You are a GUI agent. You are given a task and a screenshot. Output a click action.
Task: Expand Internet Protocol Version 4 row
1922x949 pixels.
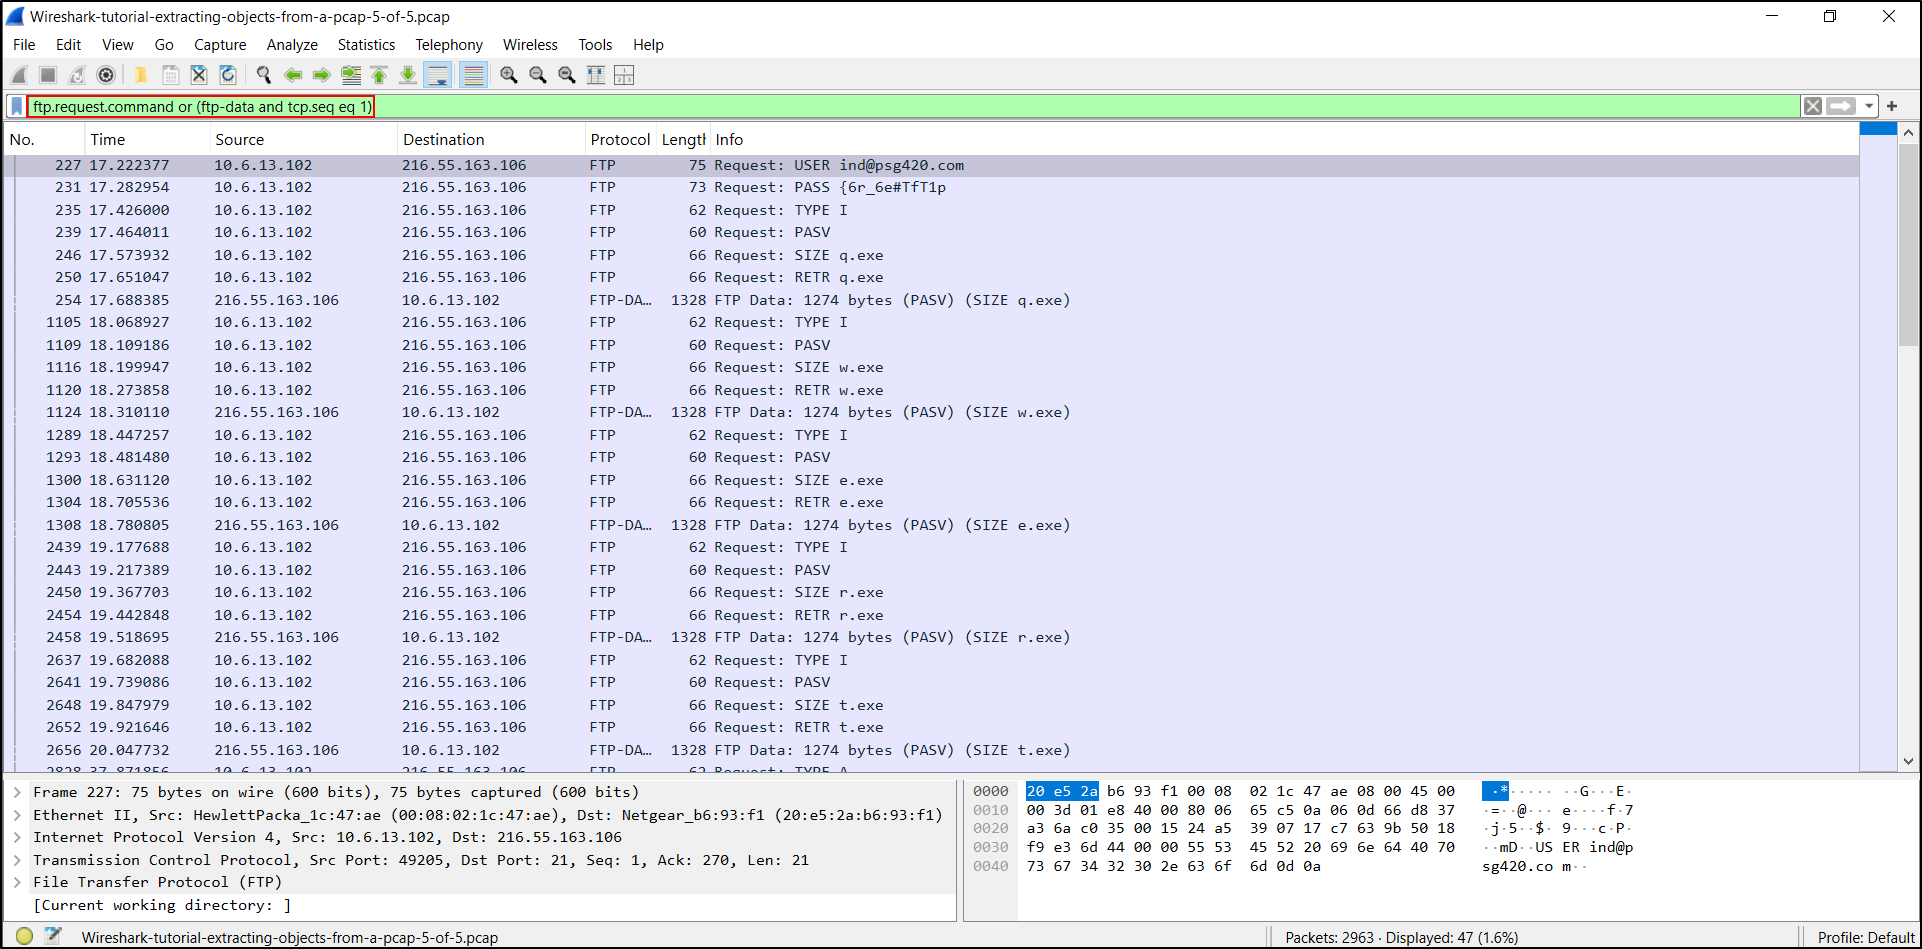point(17,837)
